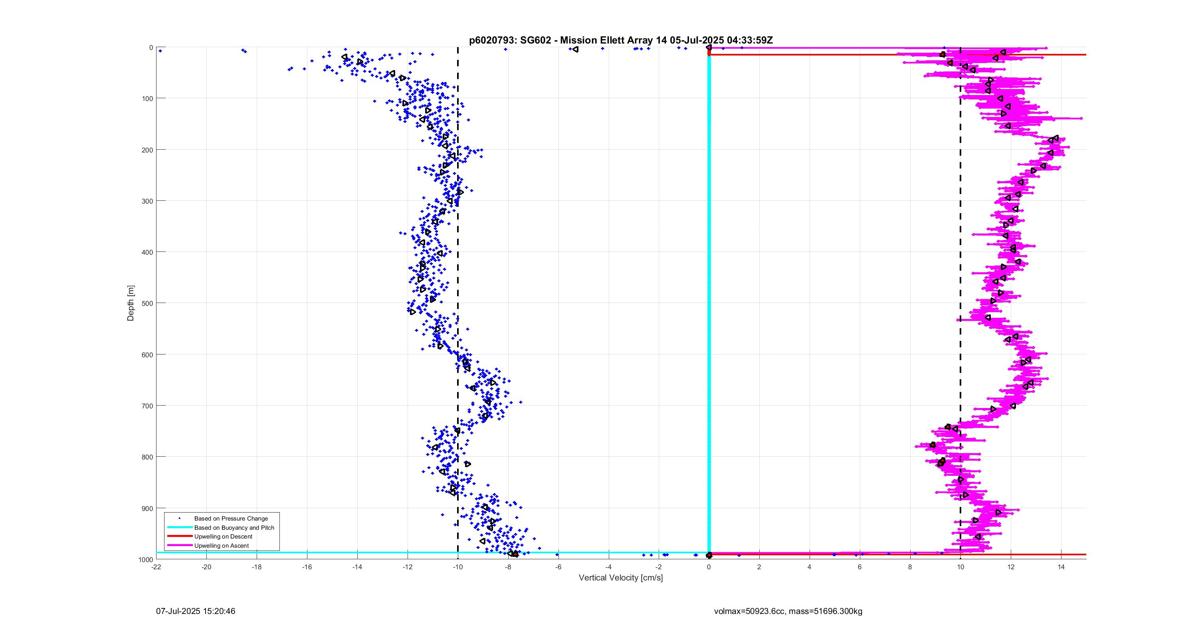Click the timestamp '07-Jul-2025 15:20:46'
The height and width of the screenshot is (628, 1200).
[196, 610]
